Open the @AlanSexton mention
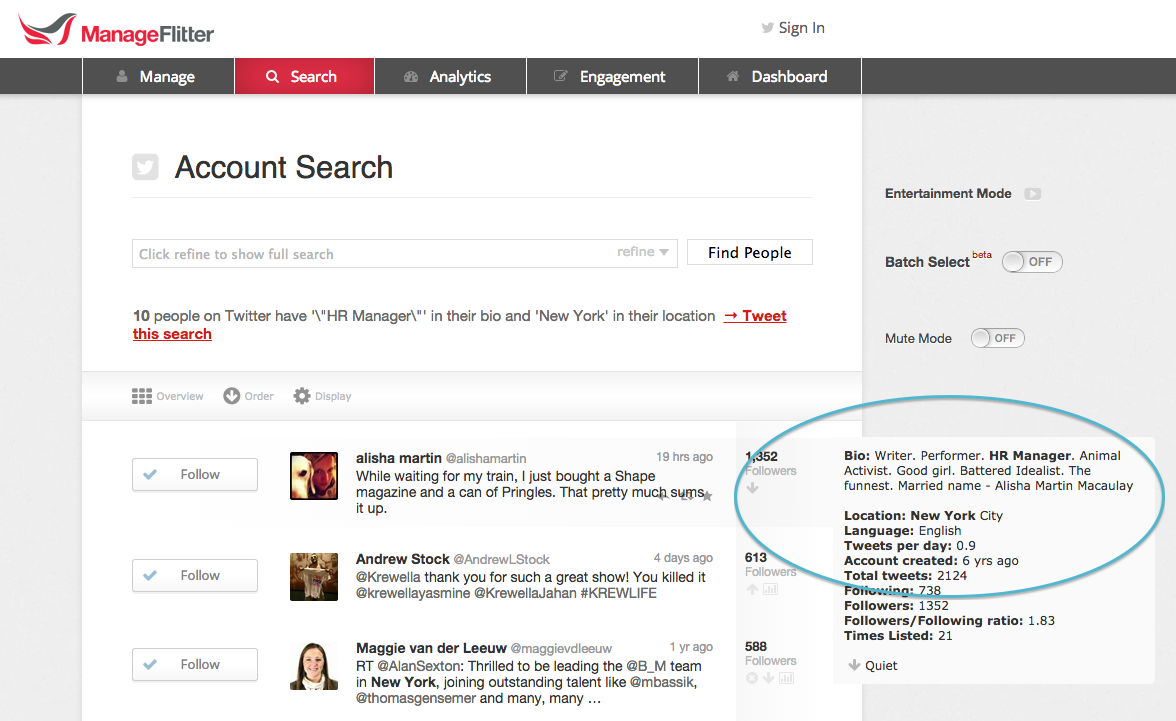The height and width of the screenshot is (721, 1176). (x=418, y=666)
